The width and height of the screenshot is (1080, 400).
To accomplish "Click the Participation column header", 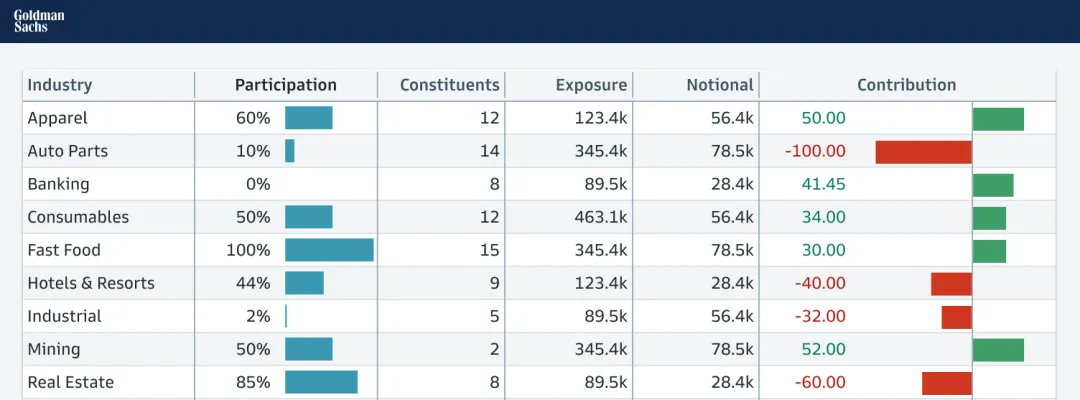I will click(x=285, y=85).
